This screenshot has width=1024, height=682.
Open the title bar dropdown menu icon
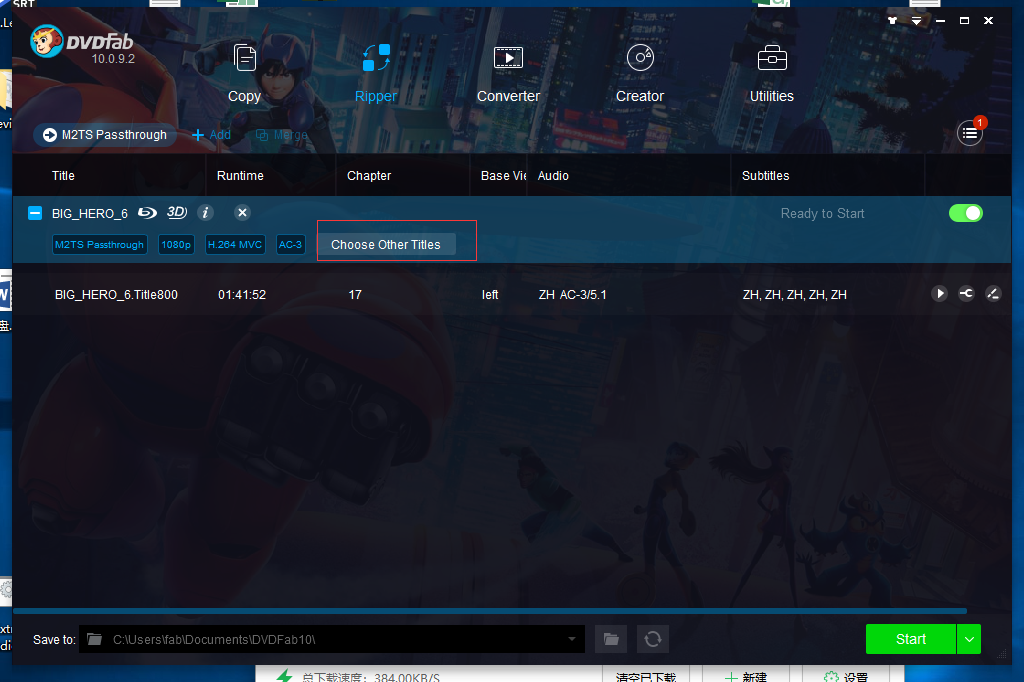pos(916,21)
